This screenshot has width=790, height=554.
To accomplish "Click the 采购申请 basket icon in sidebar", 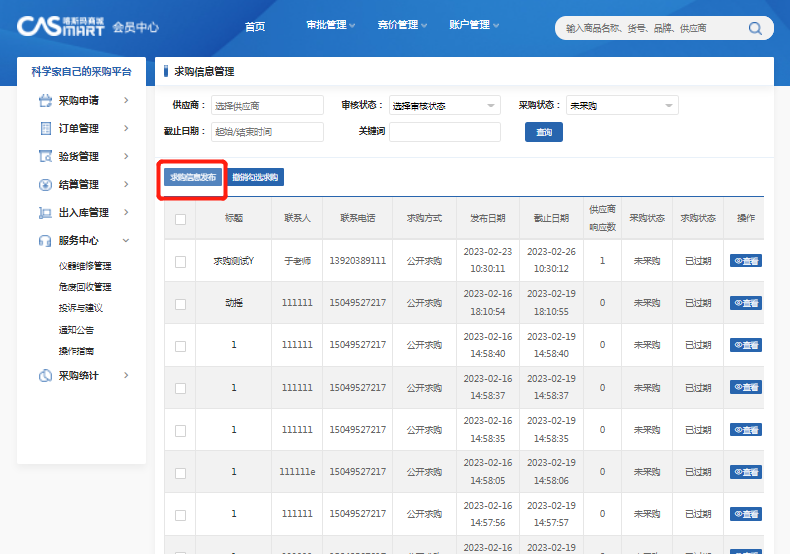I will pos(45,100).
